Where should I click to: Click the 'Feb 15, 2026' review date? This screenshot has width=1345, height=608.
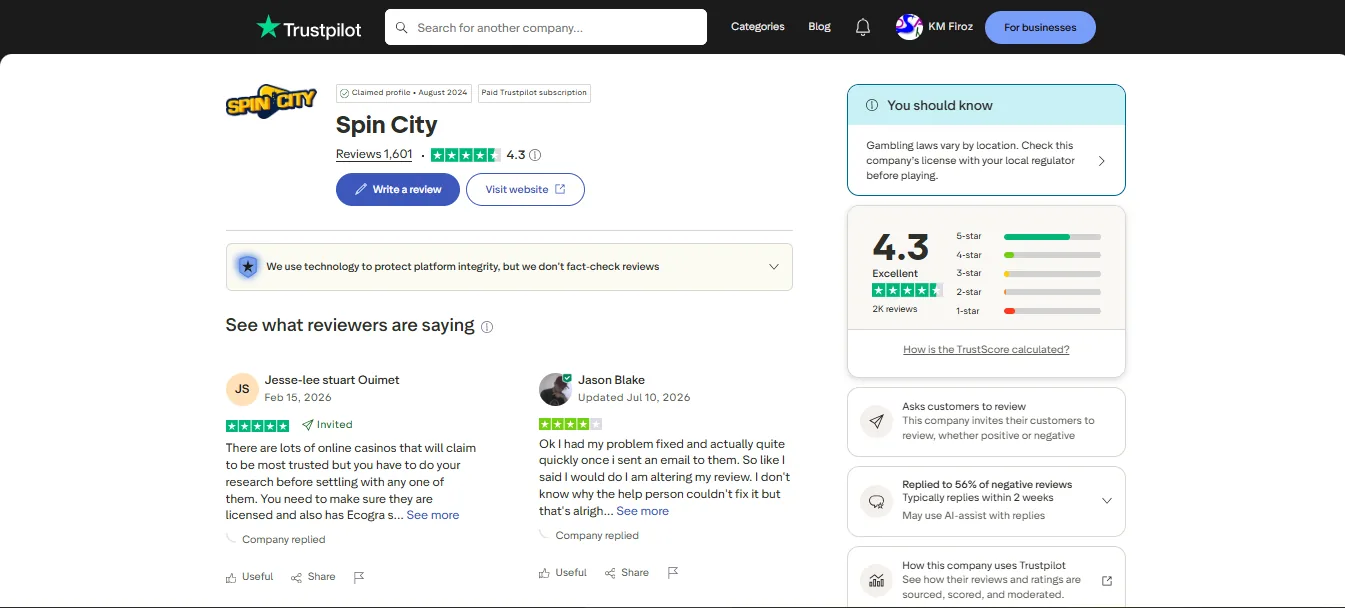point(298,398)
